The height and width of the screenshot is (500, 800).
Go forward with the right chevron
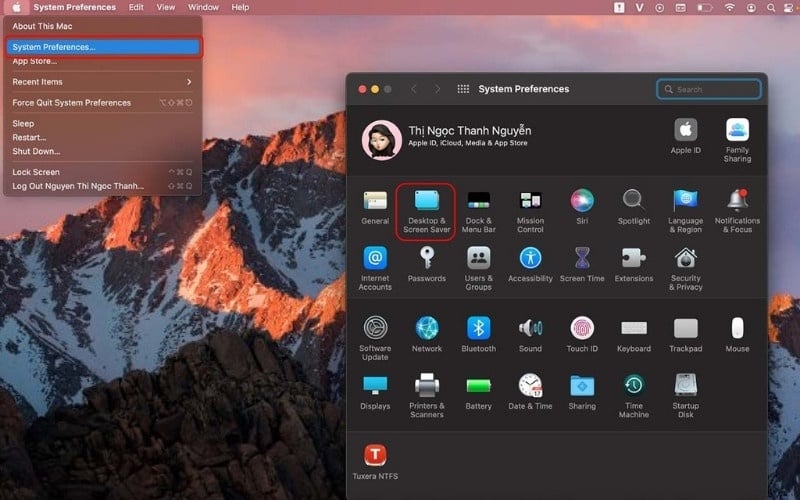tap(437, 89)
